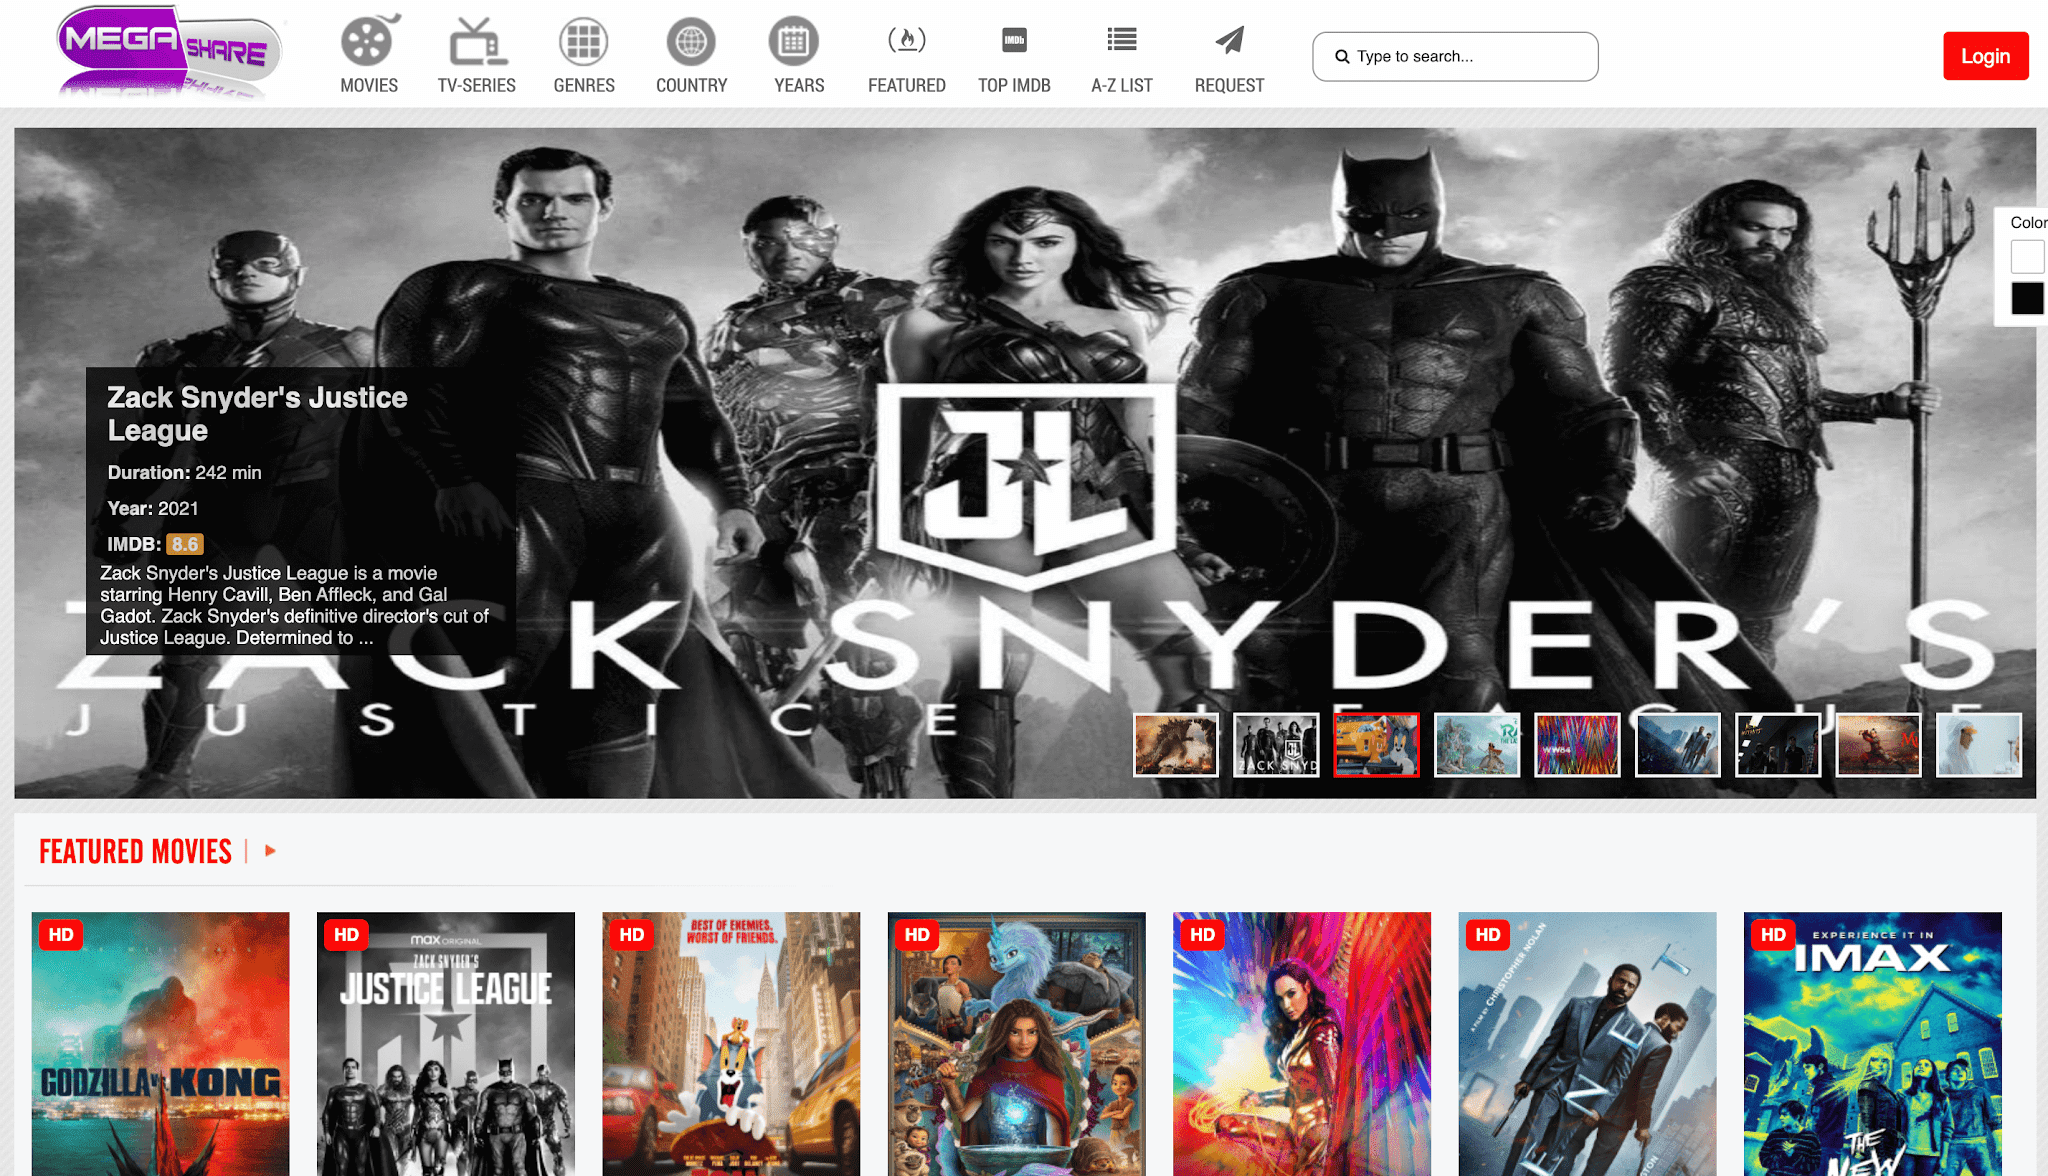Screen dimensions: 2048x1176
Task: Click the red Login button
Action: click(x=1985, y=56)
